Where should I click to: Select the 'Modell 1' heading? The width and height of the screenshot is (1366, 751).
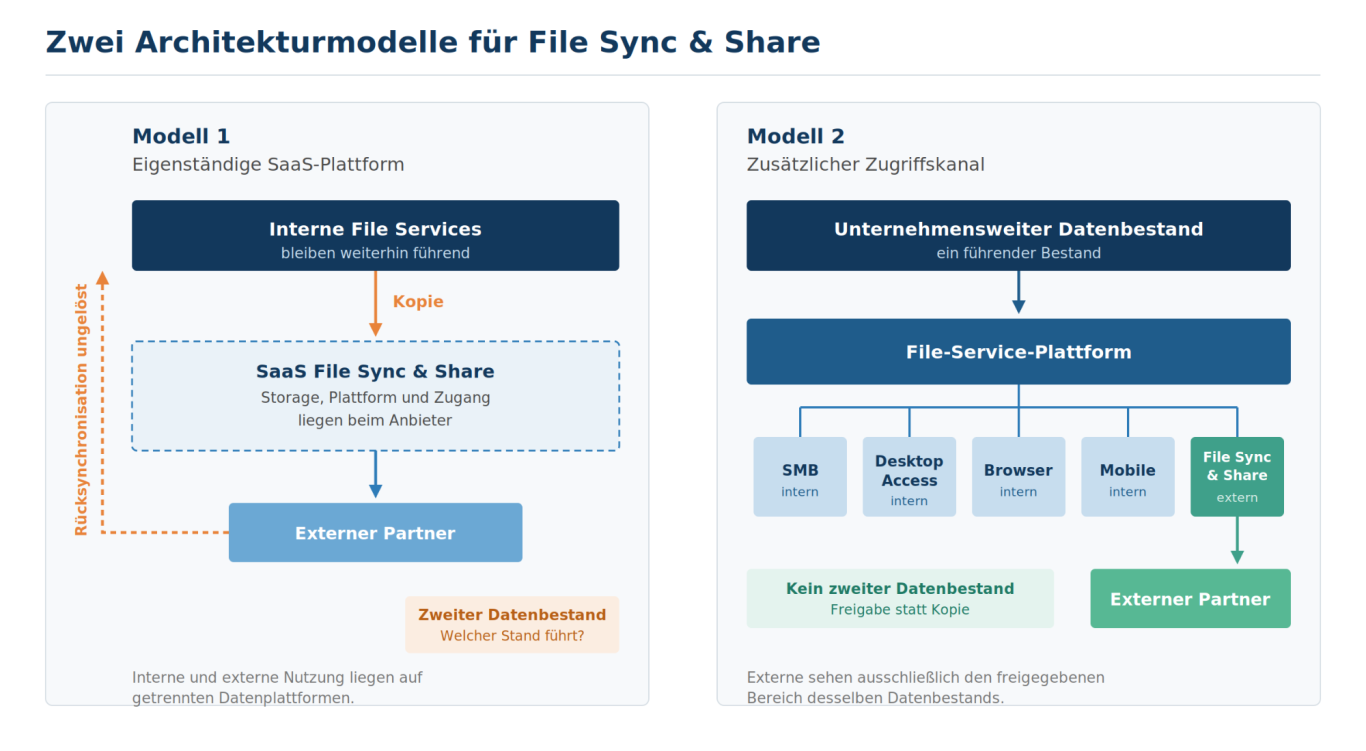pos(181,136)
